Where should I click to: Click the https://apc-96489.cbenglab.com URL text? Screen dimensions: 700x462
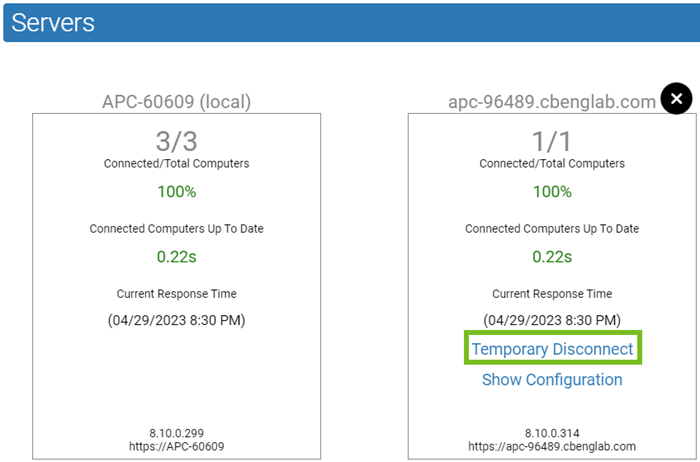coord(552,447)
